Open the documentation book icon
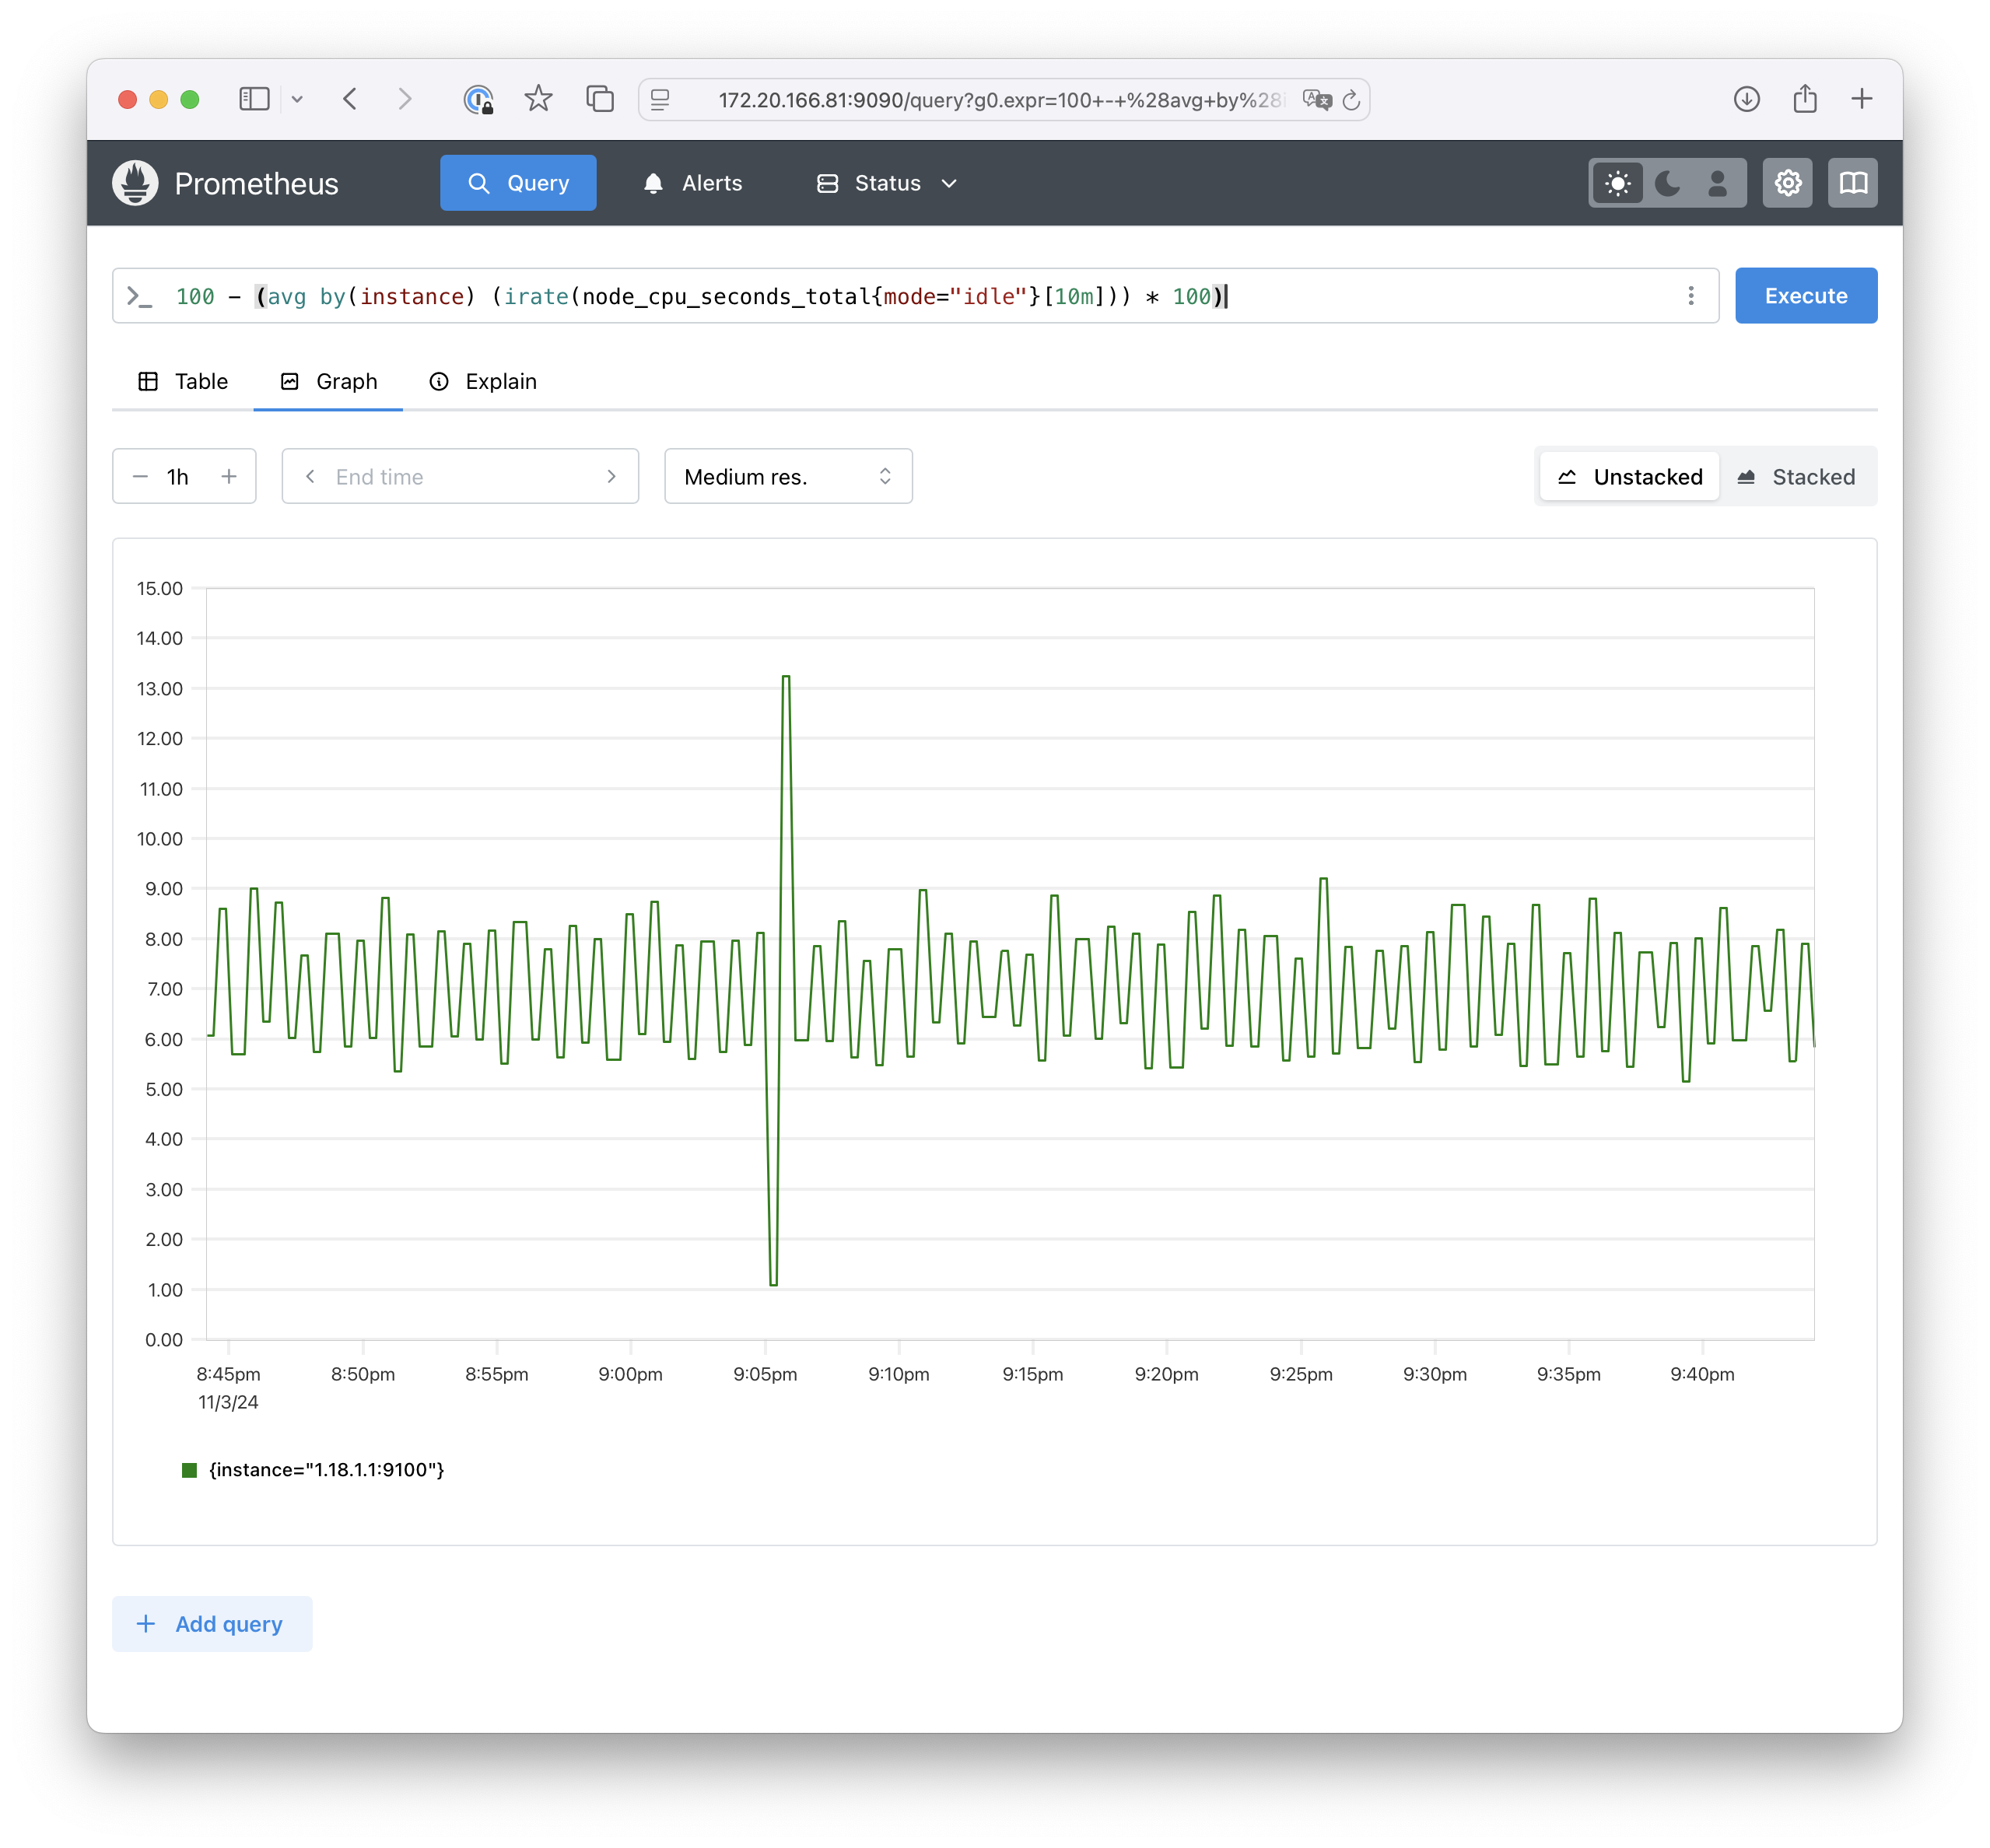 click(1852, 183)
